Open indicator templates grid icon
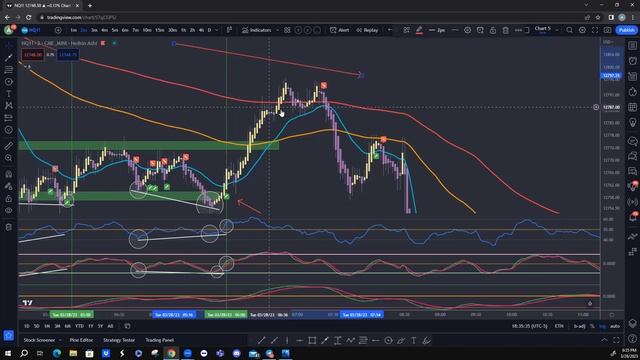640x360 pixels. (287, 30)
